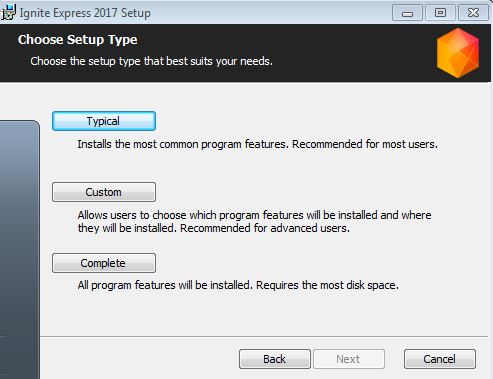Click the Typical option description text
The image size is (493, 379).
[x=257, y=144]
